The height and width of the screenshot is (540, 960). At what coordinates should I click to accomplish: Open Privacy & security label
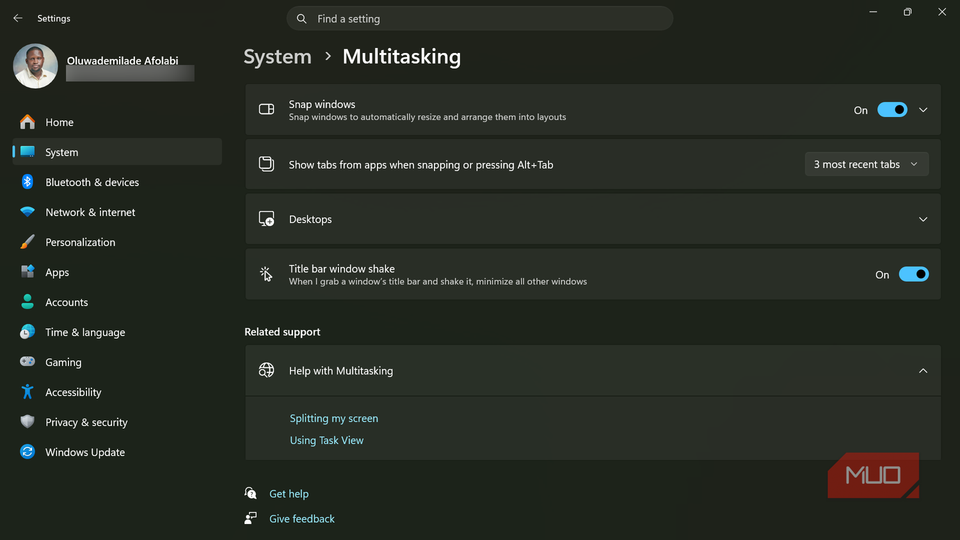tap(86, 422)
